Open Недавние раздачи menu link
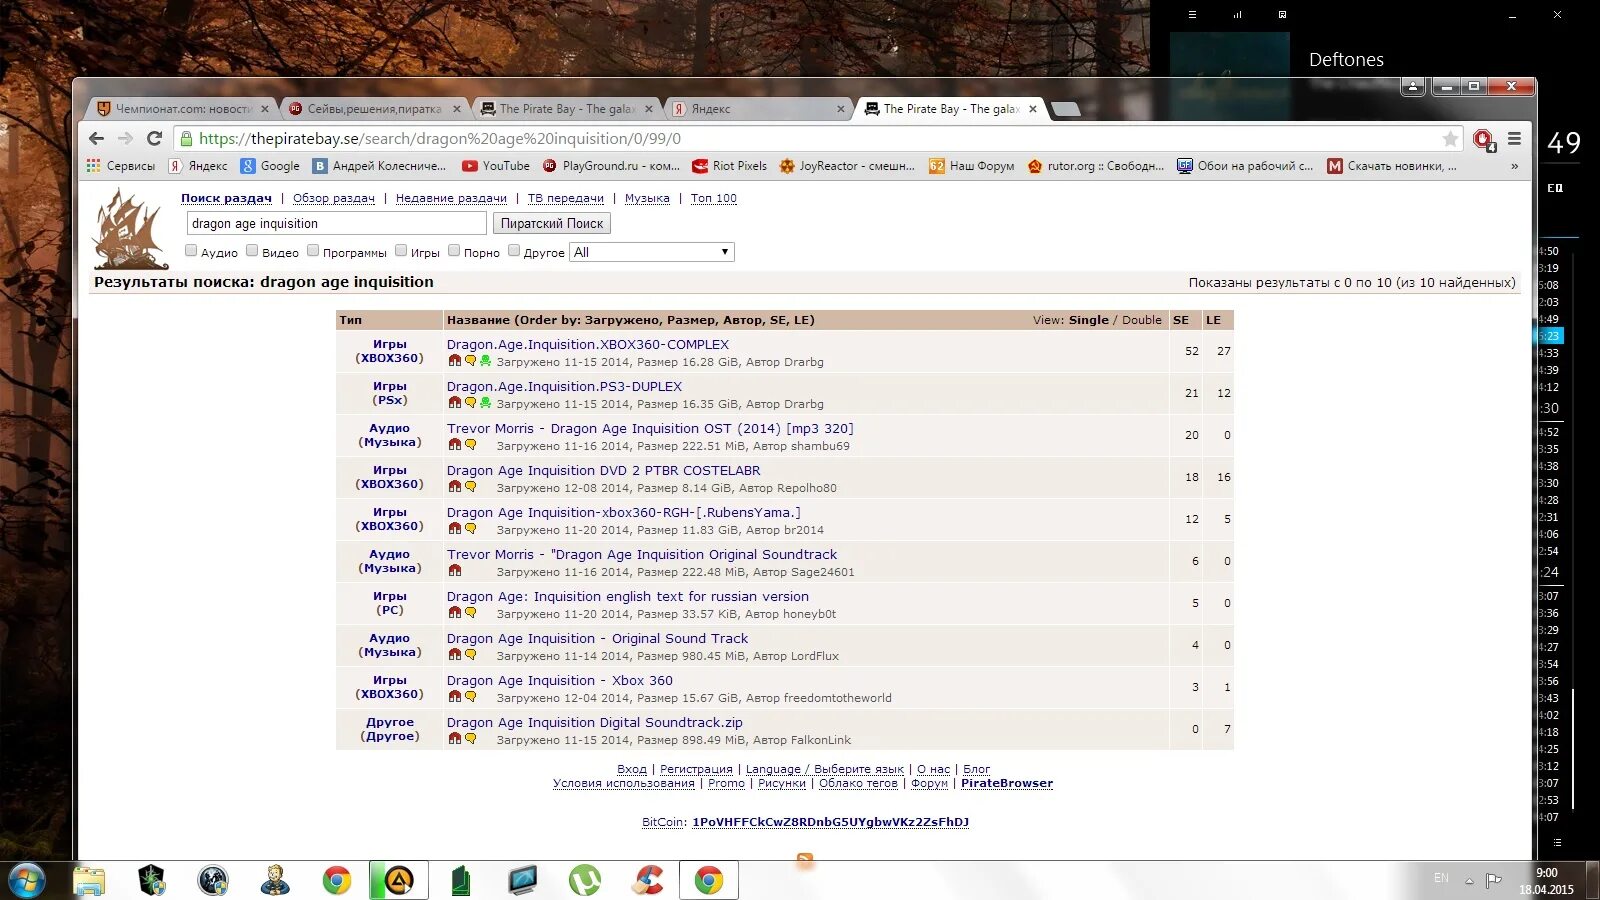1600x900 pixels. [x=451, y=198]
